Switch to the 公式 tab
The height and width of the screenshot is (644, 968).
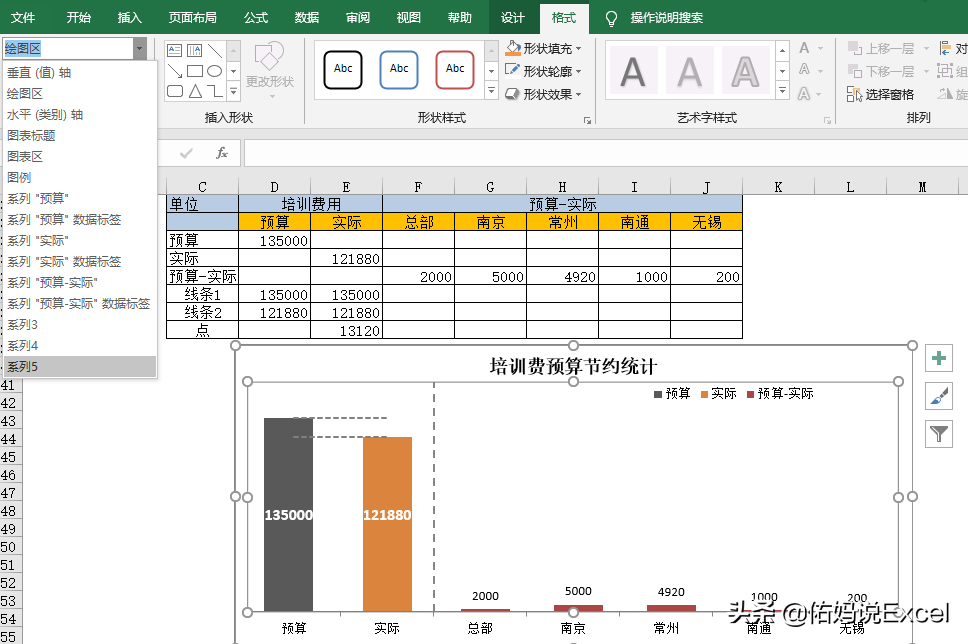click(256, 17)
